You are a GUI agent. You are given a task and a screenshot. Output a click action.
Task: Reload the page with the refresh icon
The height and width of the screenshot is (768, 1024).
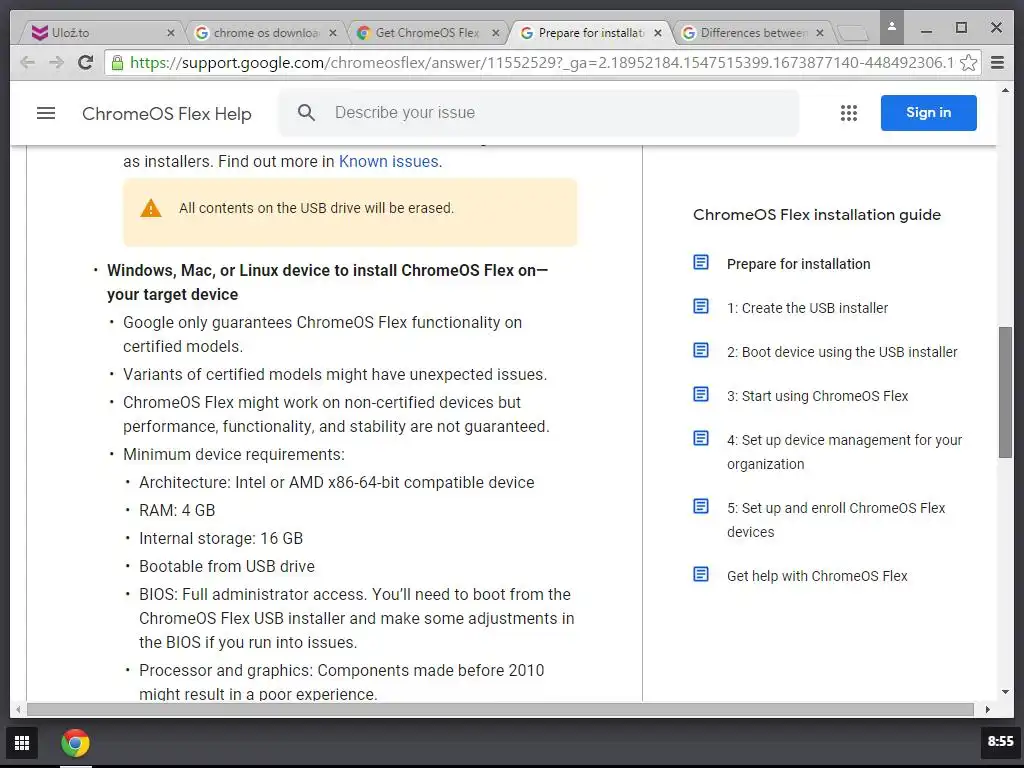coord(86,63)
